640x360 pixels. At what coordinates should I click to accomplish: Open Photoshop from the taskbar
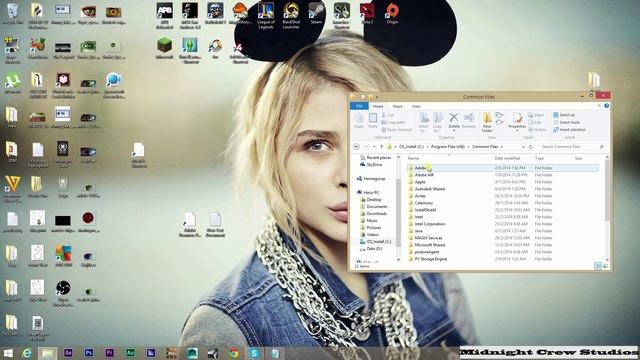click(89, 353)
